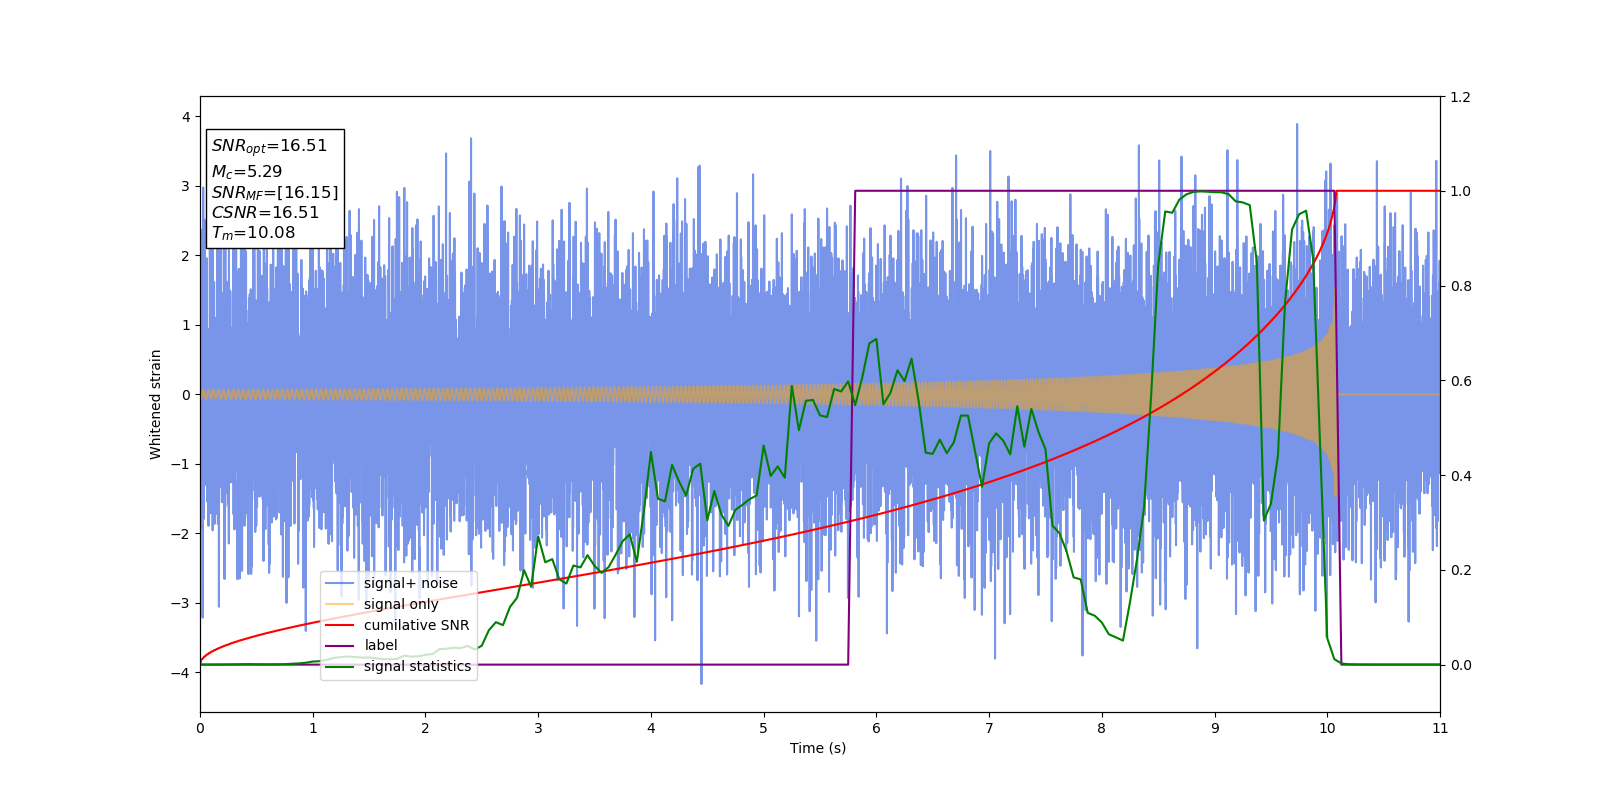Click the left y-axis tick label −4
Image resolution: width=1600 pixels, height=800 pixels.
(x=181, y=672)
